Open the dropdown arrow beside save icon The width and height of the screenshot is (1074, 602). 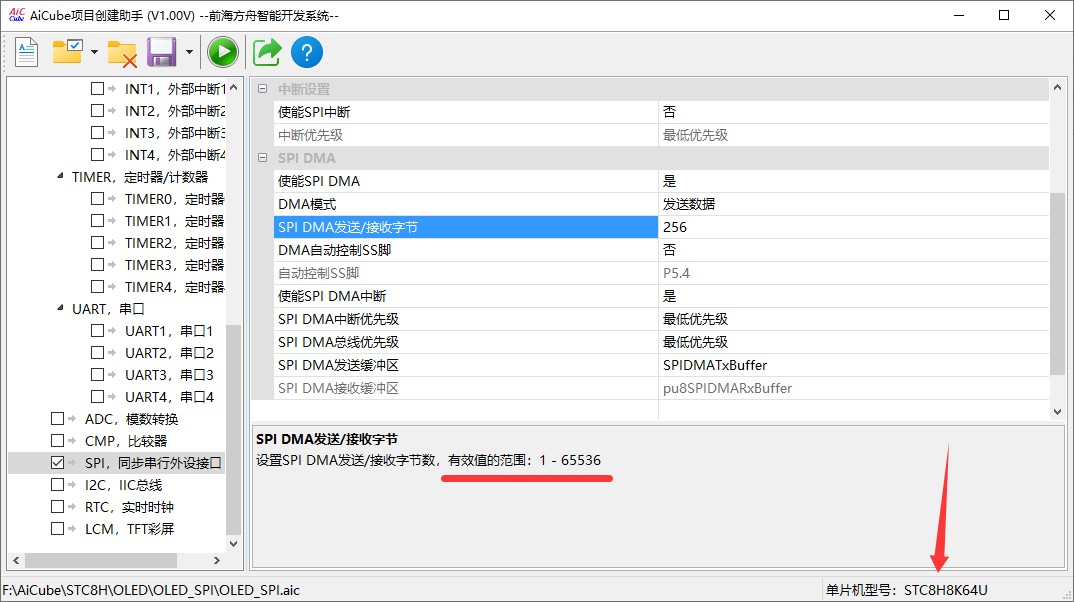[189, 52]
